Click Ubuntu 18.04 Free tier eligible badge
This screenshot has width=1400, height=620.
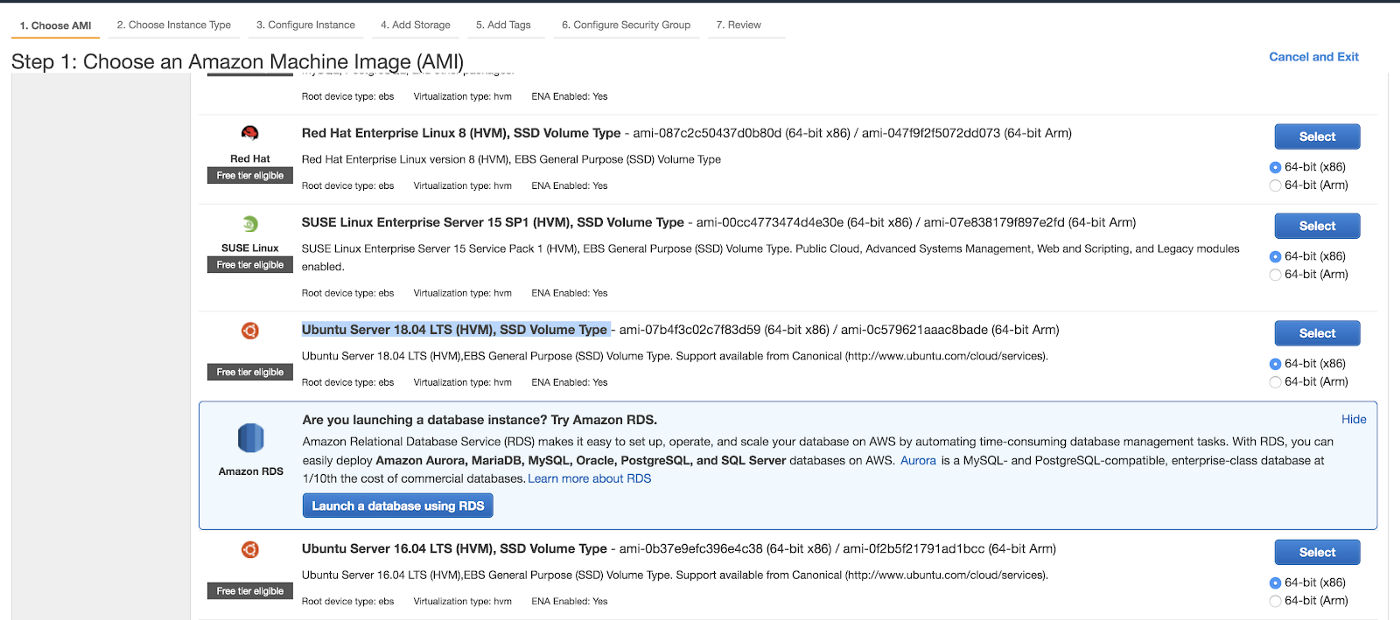pyautogui.click(x=250, y=372)
